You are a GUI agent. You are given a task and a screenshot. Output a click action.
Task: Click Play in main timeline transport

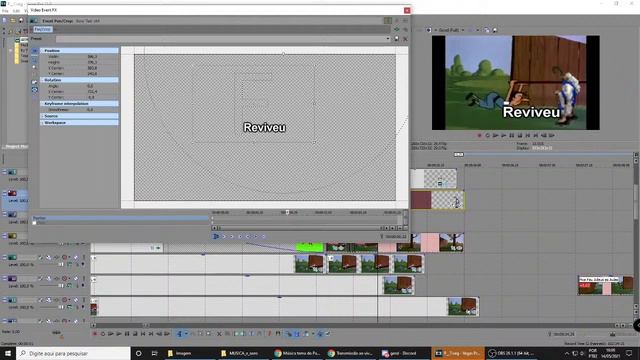tap(119, 334)
